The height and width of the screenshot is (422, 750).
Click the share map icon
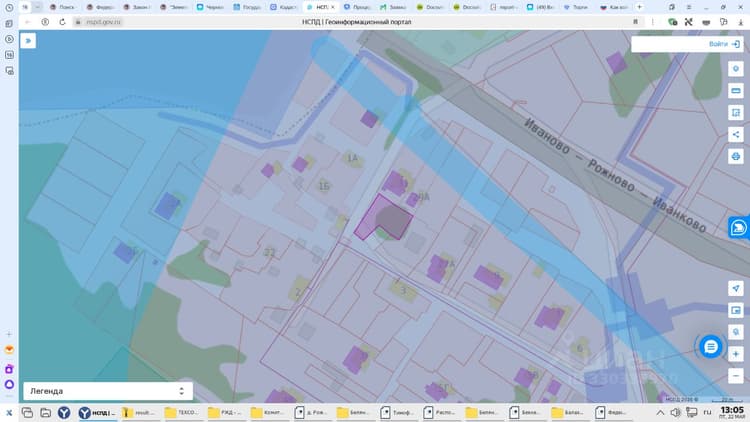tap(736, 134)
